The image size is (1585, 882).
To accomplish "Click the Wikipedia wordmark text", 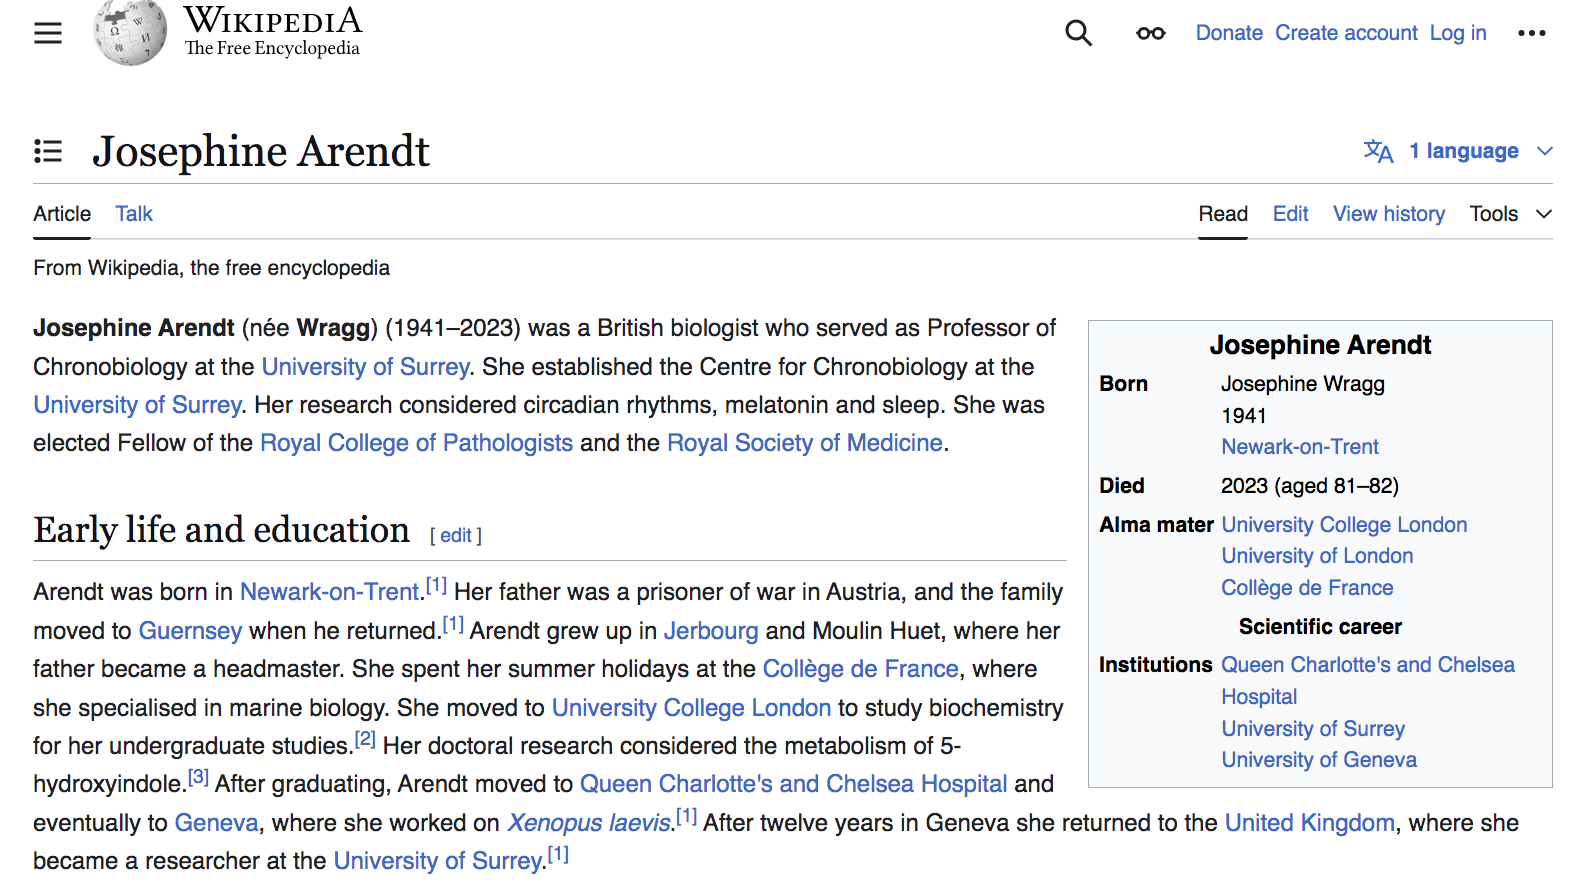I will point(272,20).
